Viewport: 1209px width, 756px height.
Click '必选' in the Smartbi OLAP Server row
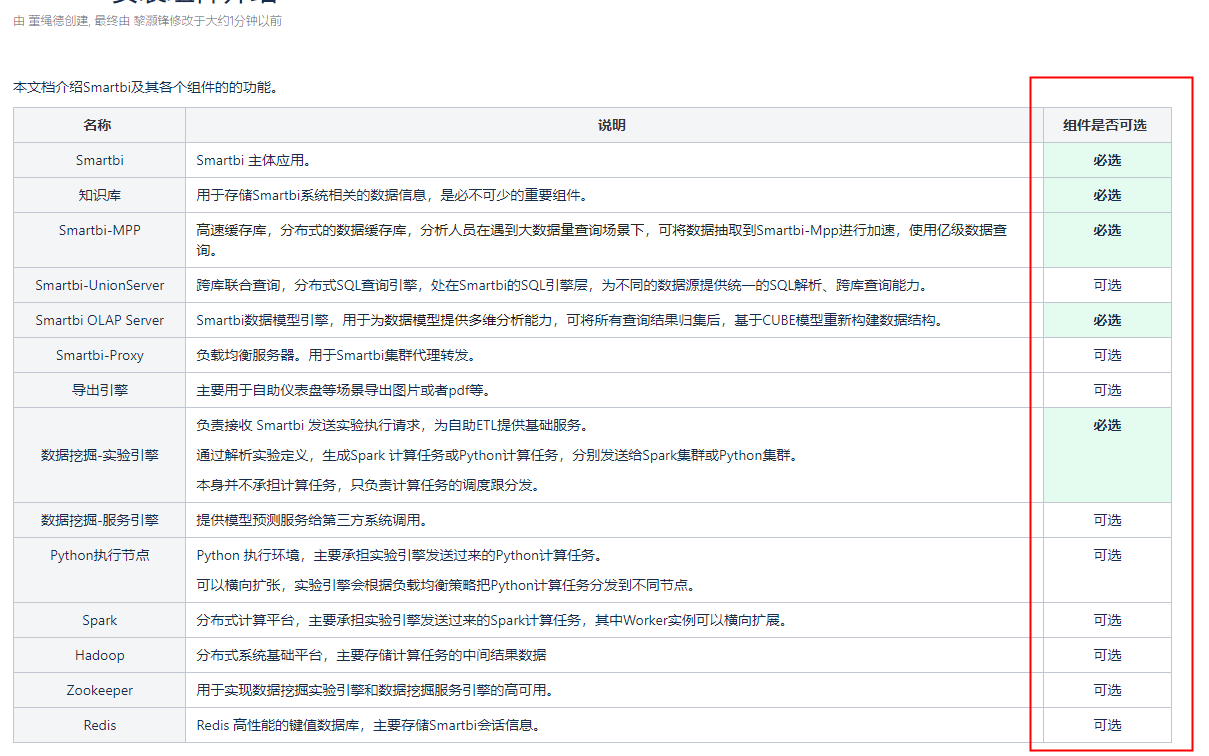click(1107, 320)
